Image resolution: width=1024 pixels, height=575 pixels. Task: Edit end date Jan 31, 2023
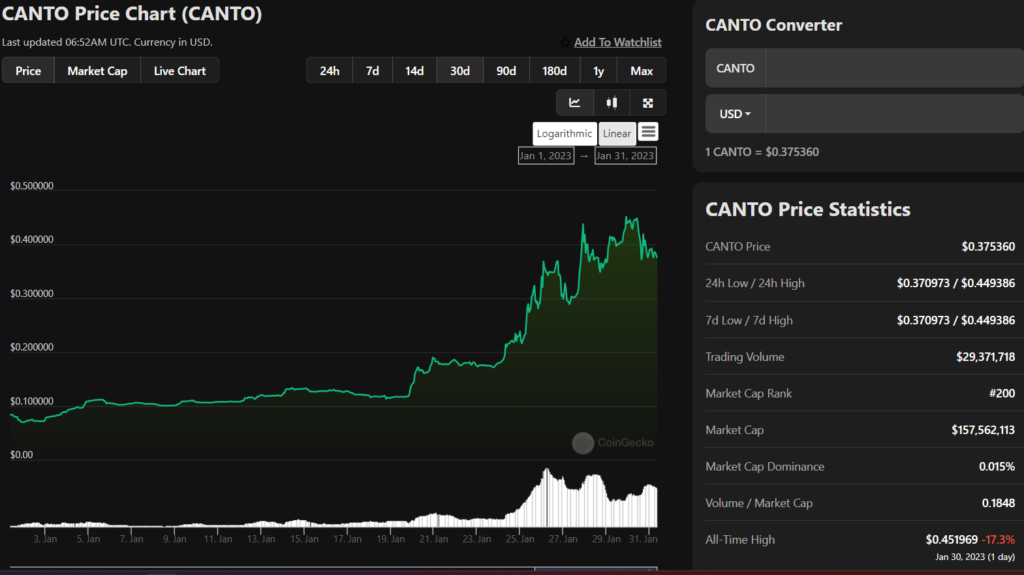pyautogui.click(x=625, y=156)
